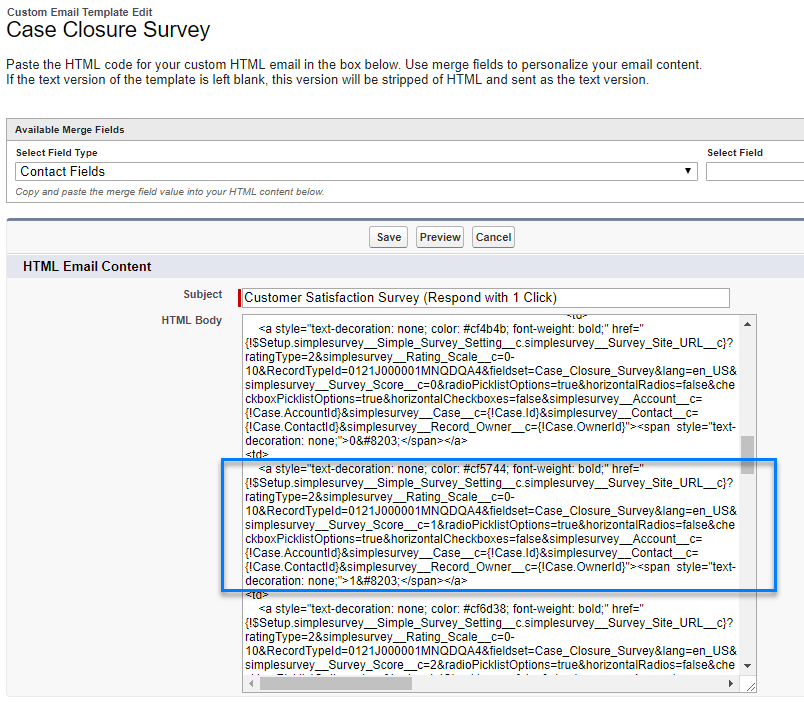Screen dimensions: 804x714
Task: Click the horizontal scroll right arrow
Action: [731, 684]
